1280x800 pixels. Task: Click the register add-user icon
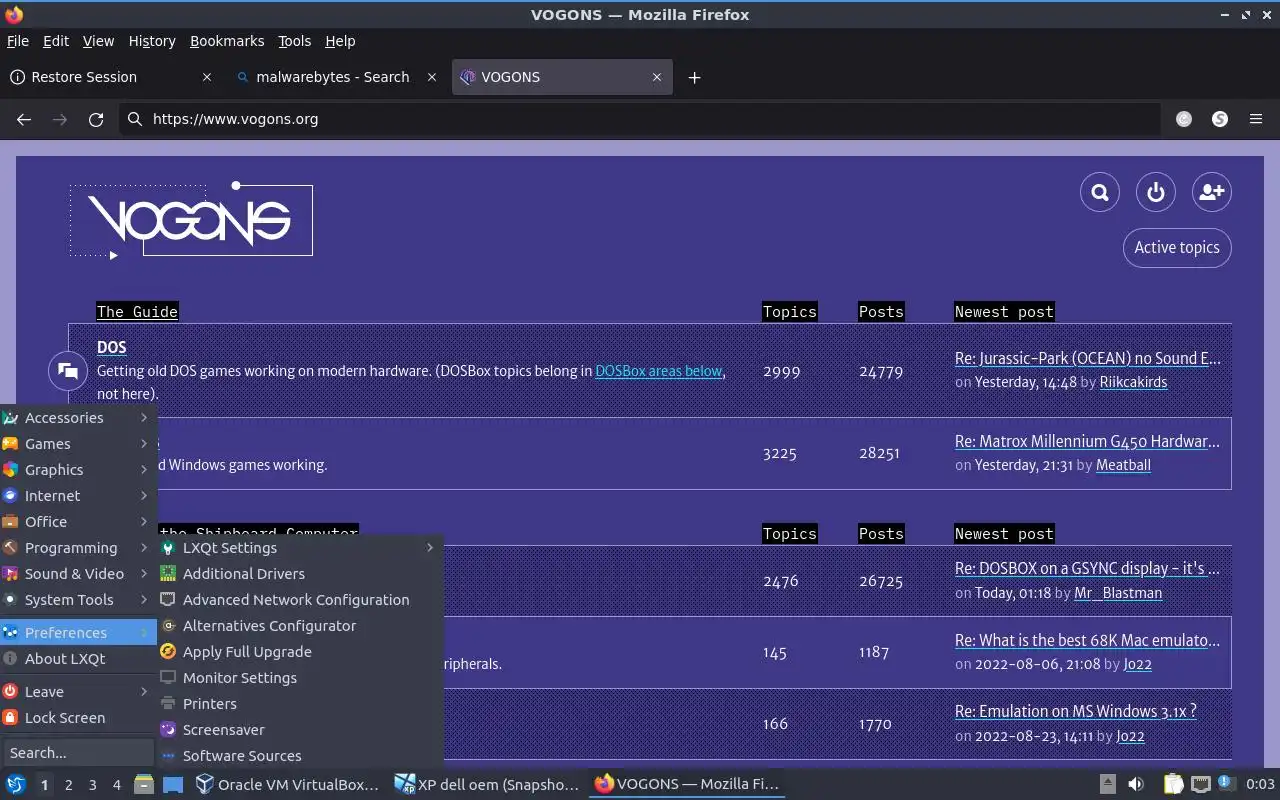(x=1212, y=192)
